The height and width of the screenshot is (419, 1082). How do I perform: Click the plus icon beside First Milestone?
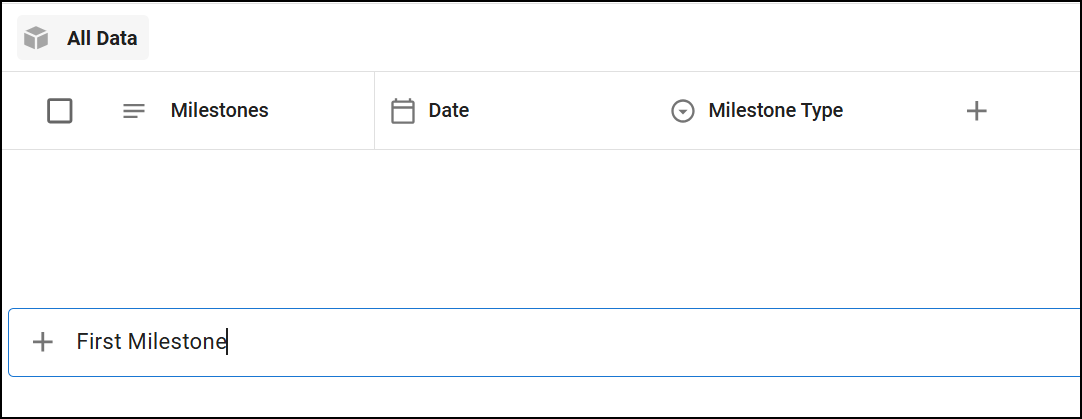42,342
